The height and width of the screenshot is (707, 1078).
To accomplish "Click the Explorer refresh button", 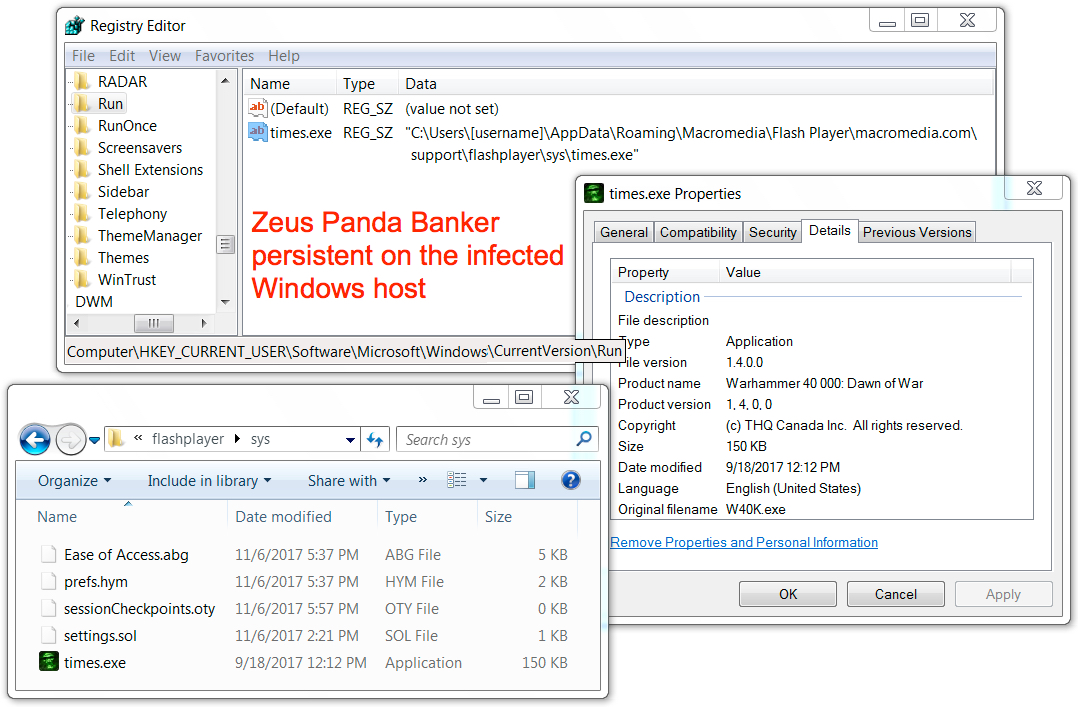I will pyautogui.click(x=375, y=439).
